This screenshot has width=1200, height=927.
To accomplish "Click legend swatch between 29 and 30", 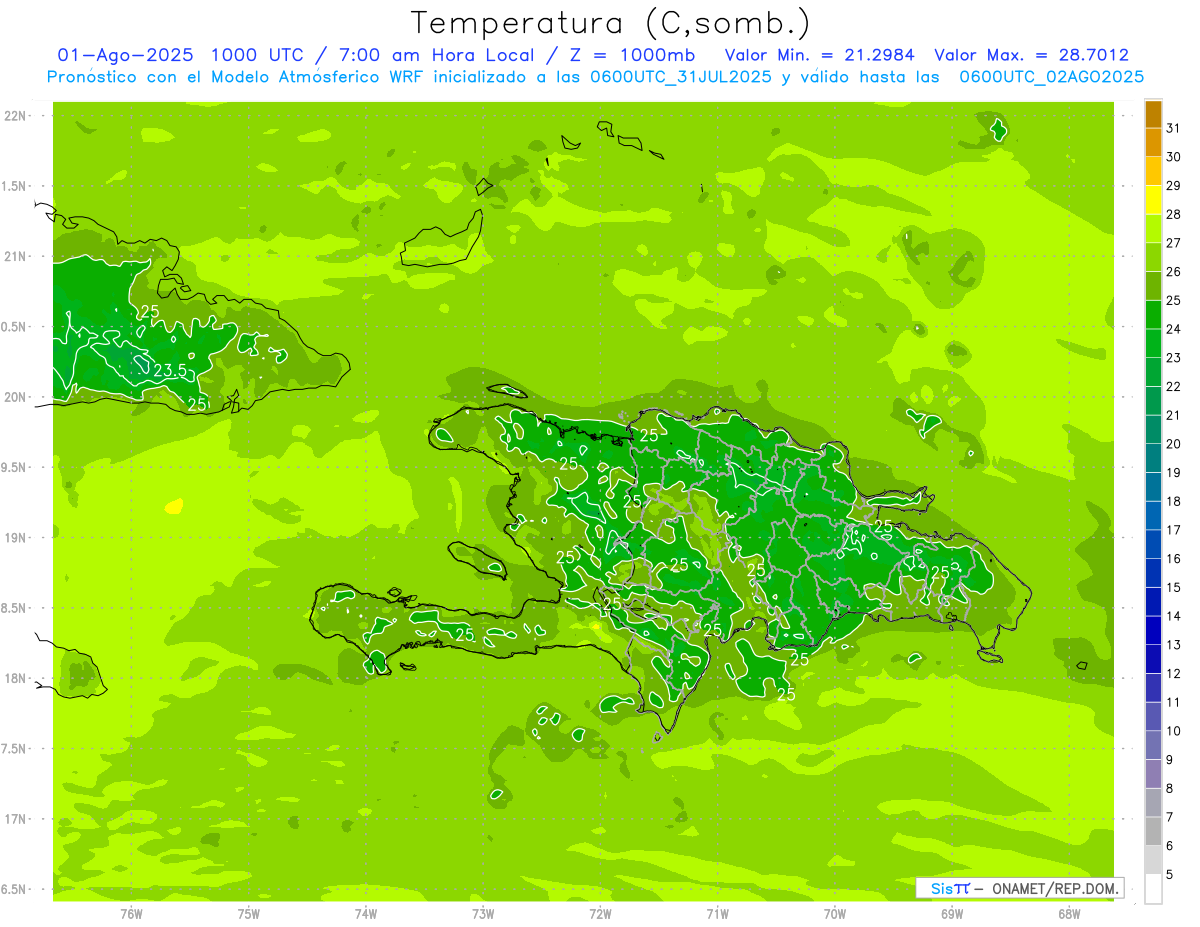I will point(1153,171).
